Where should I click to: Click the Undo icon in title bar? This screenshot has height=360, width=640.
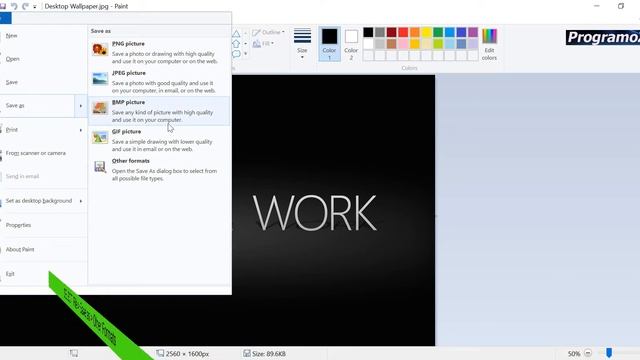click(14, 6)
